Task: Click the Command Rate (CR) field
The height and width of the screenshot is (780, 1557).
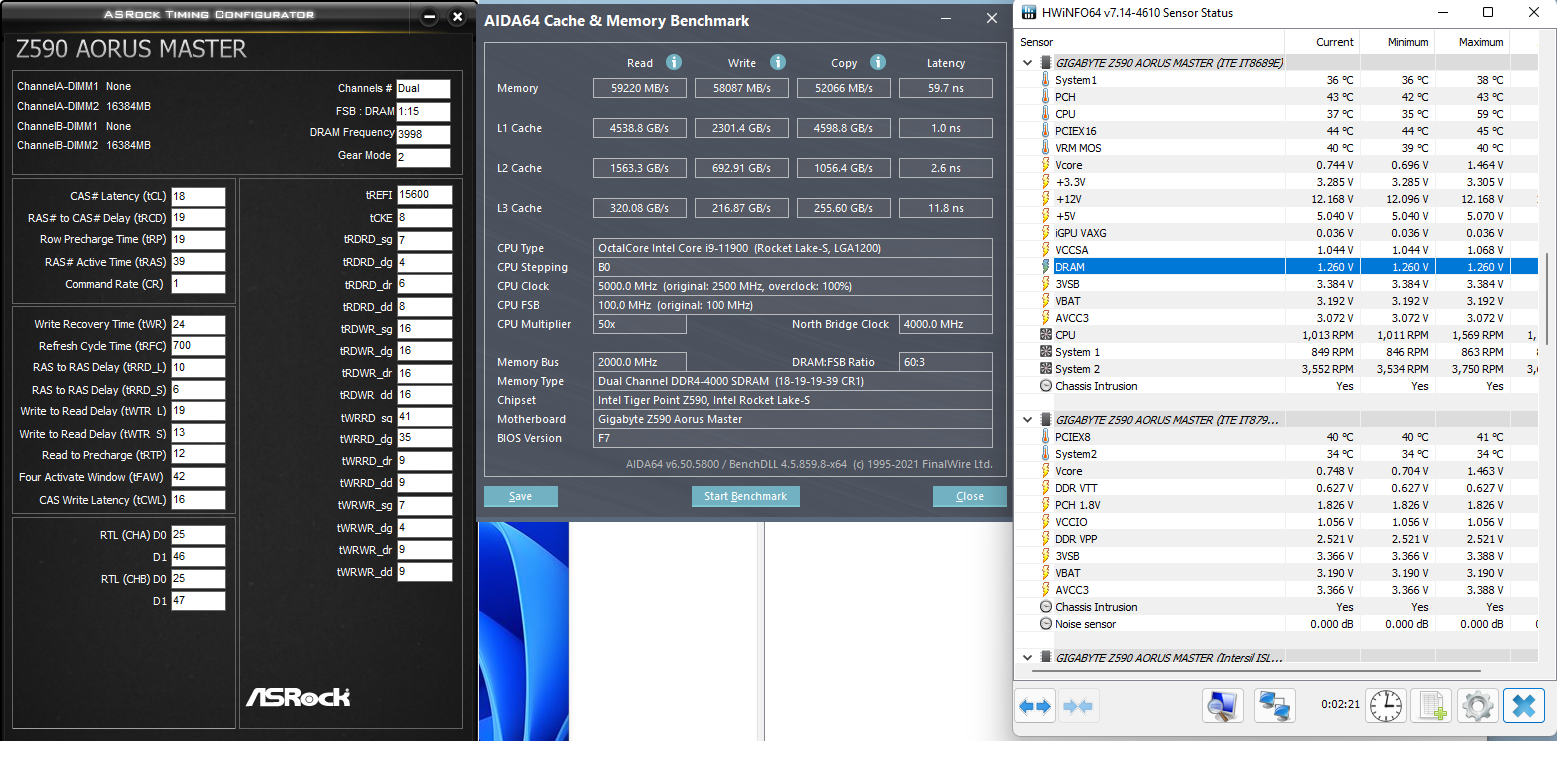Action: [x=198, y=284]
